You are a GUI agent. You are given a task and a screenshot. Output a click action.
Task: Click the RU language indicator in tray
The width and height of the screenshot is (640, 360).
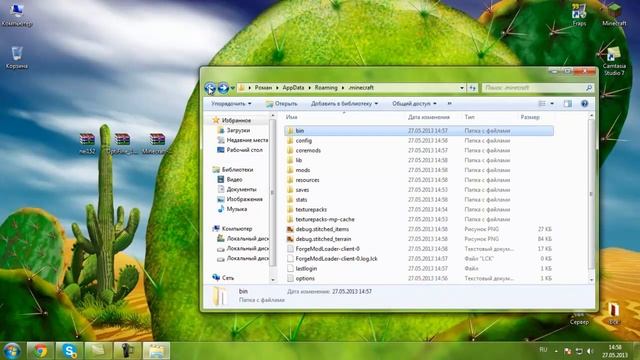click(x=543, y=350)
